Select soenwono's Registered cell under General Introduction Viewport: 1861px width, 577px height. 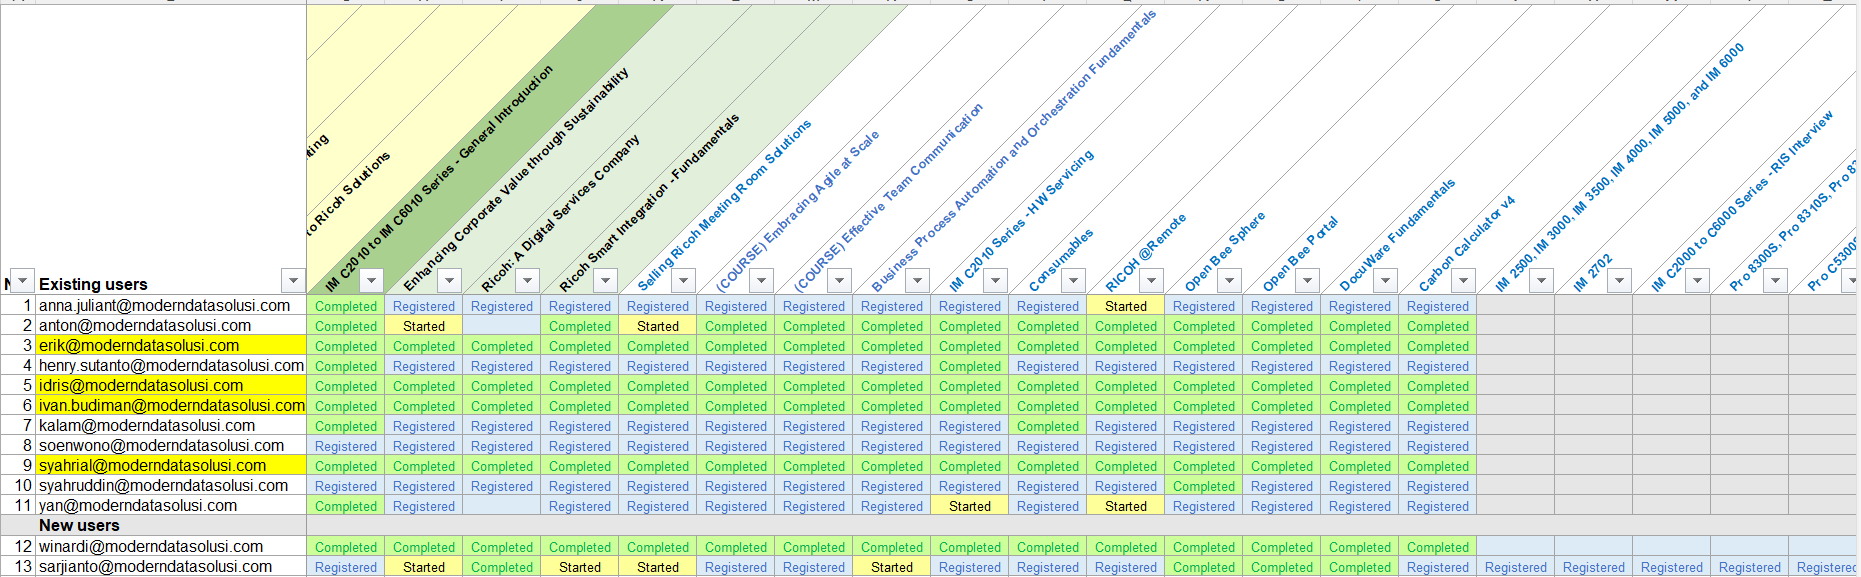[x=346, y=446]
